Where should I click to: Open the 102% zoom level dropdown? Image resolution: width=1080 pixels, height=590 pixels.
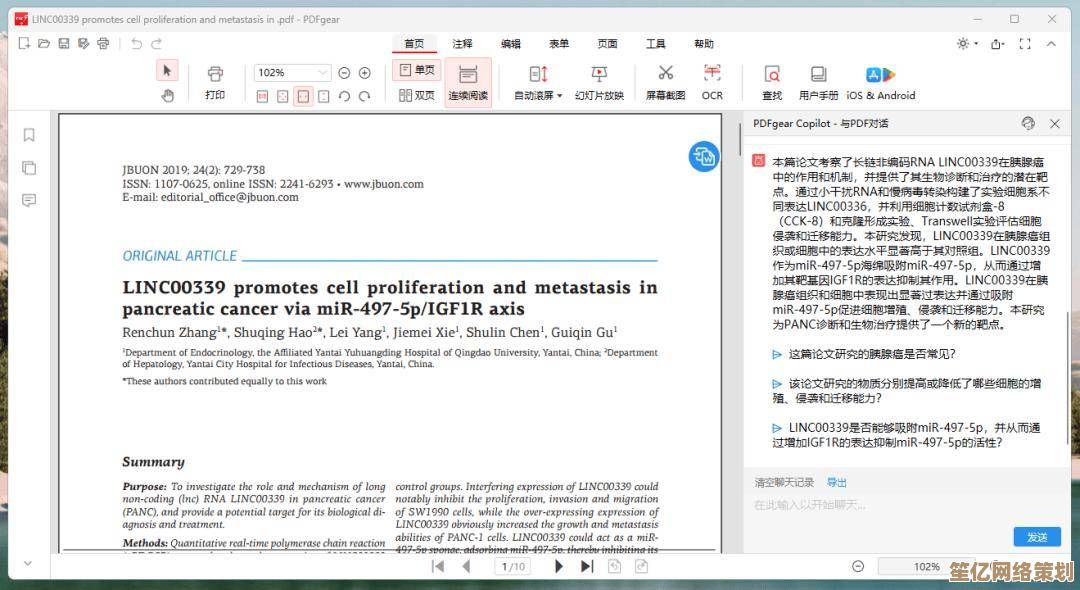293,72
